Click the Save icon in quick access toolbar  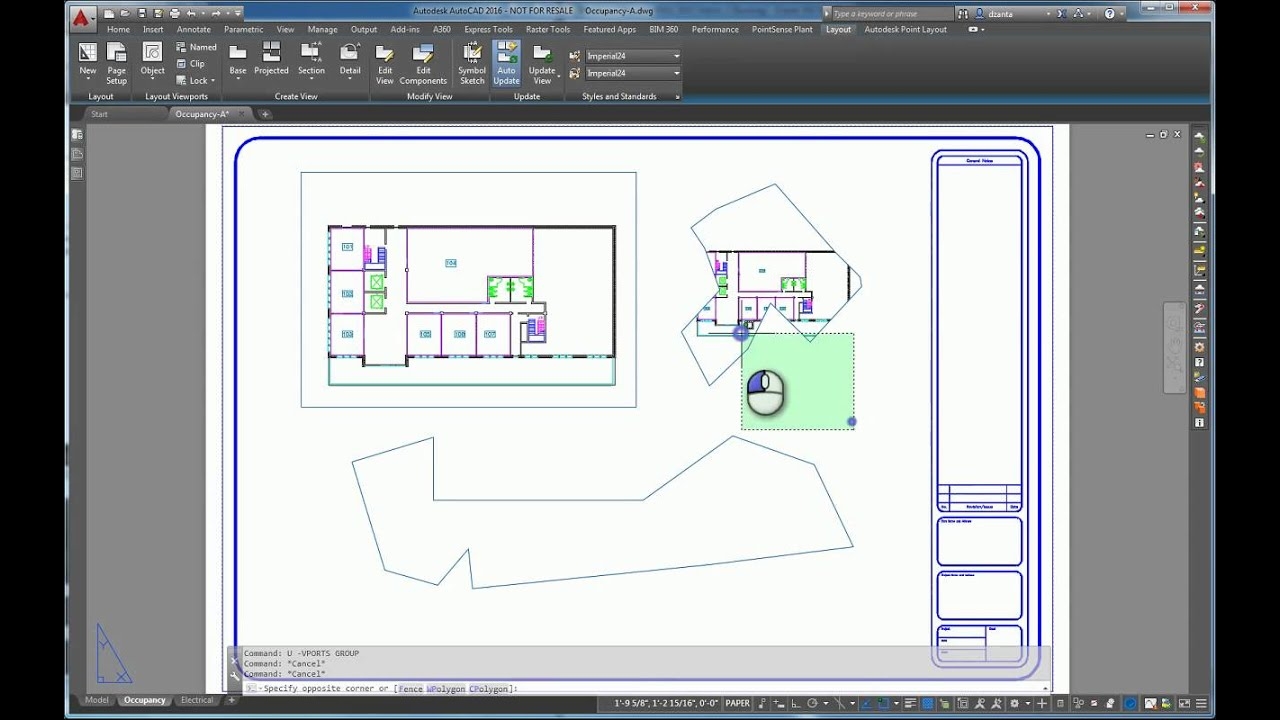coord(142,13)
